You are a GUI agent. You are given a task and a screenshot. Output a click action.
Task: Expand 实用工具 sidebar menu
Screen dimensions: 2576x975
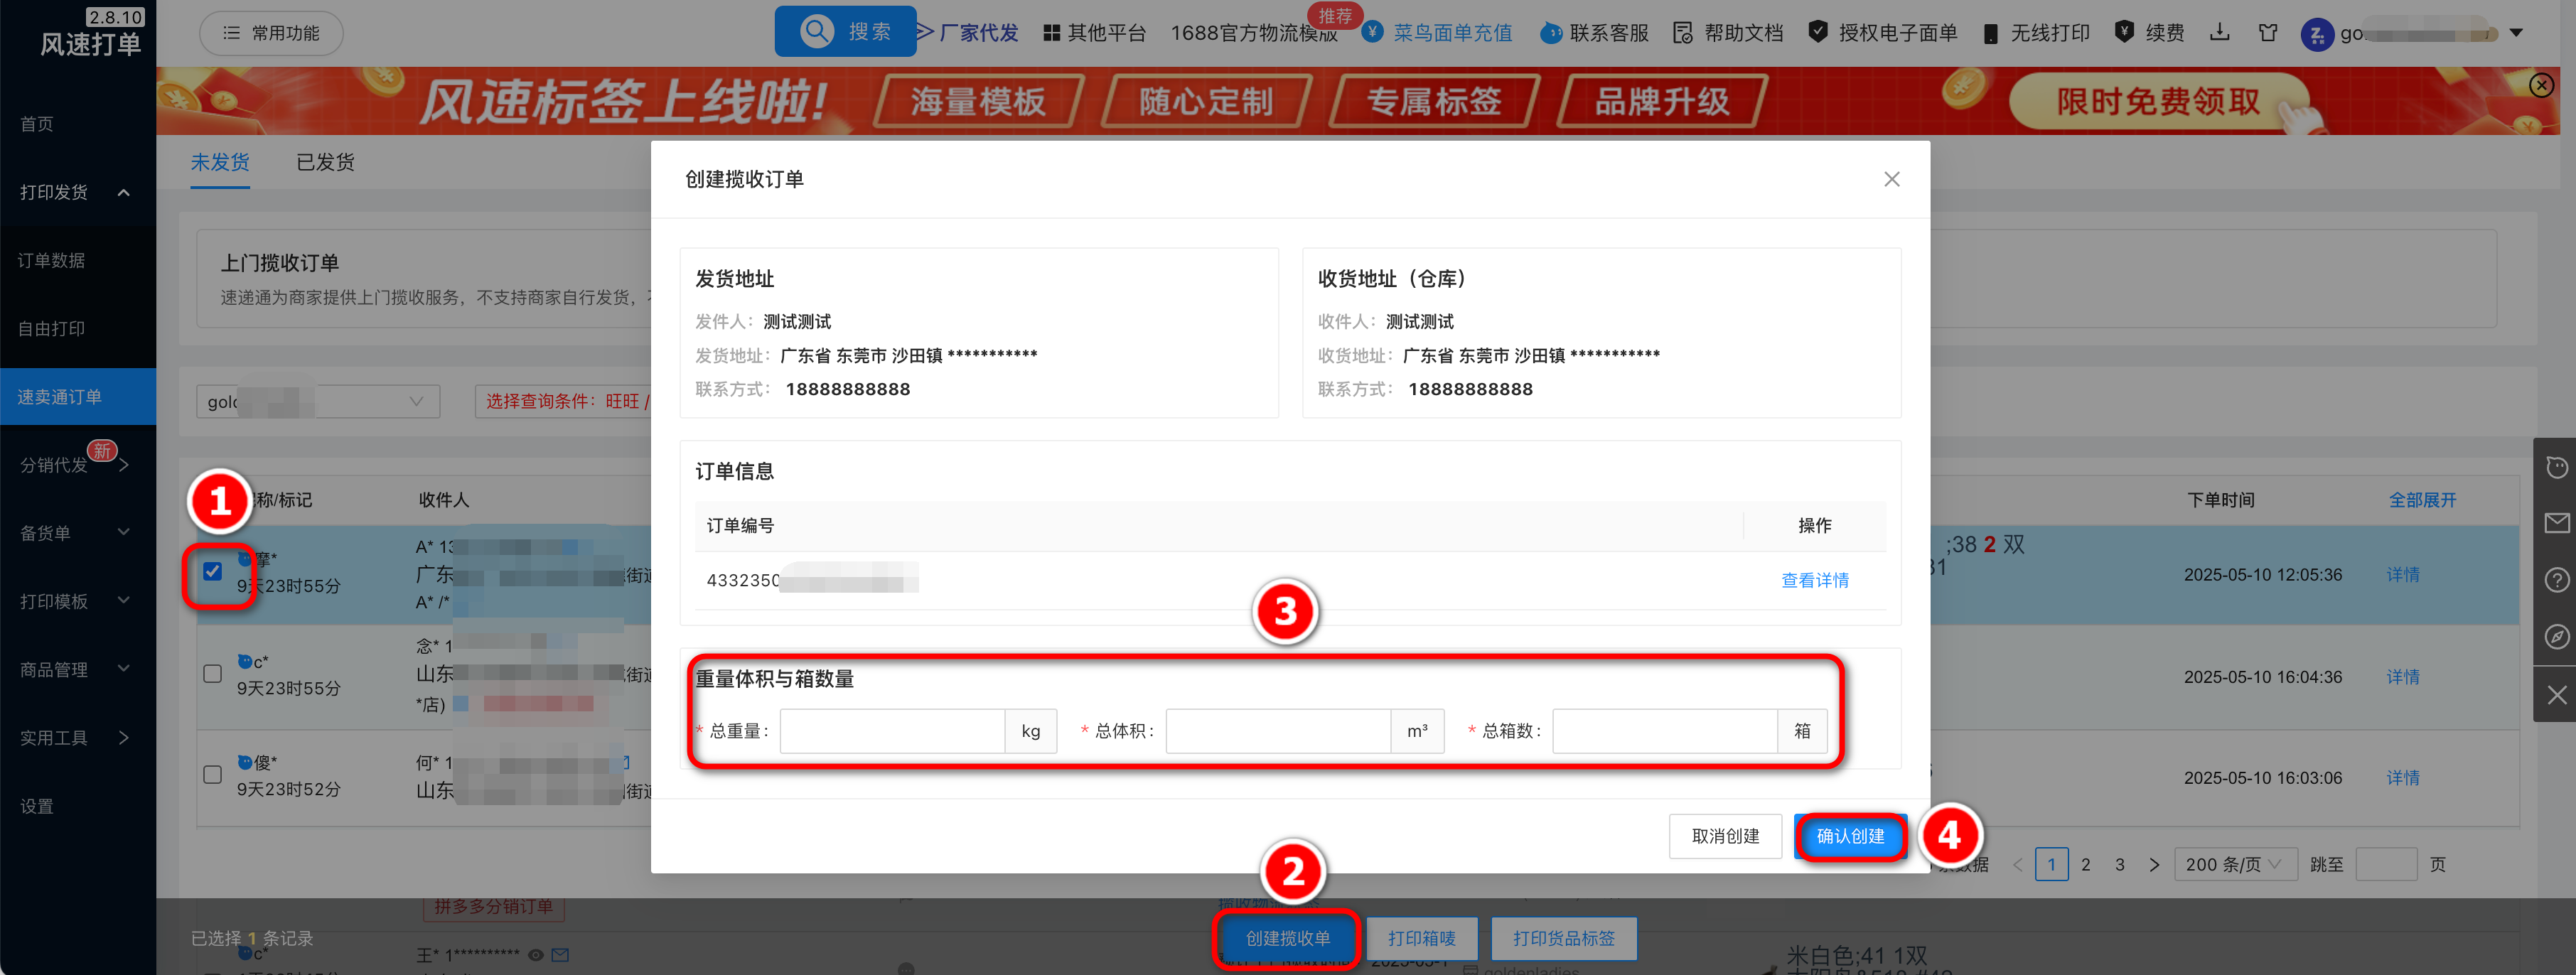point(77,738)
